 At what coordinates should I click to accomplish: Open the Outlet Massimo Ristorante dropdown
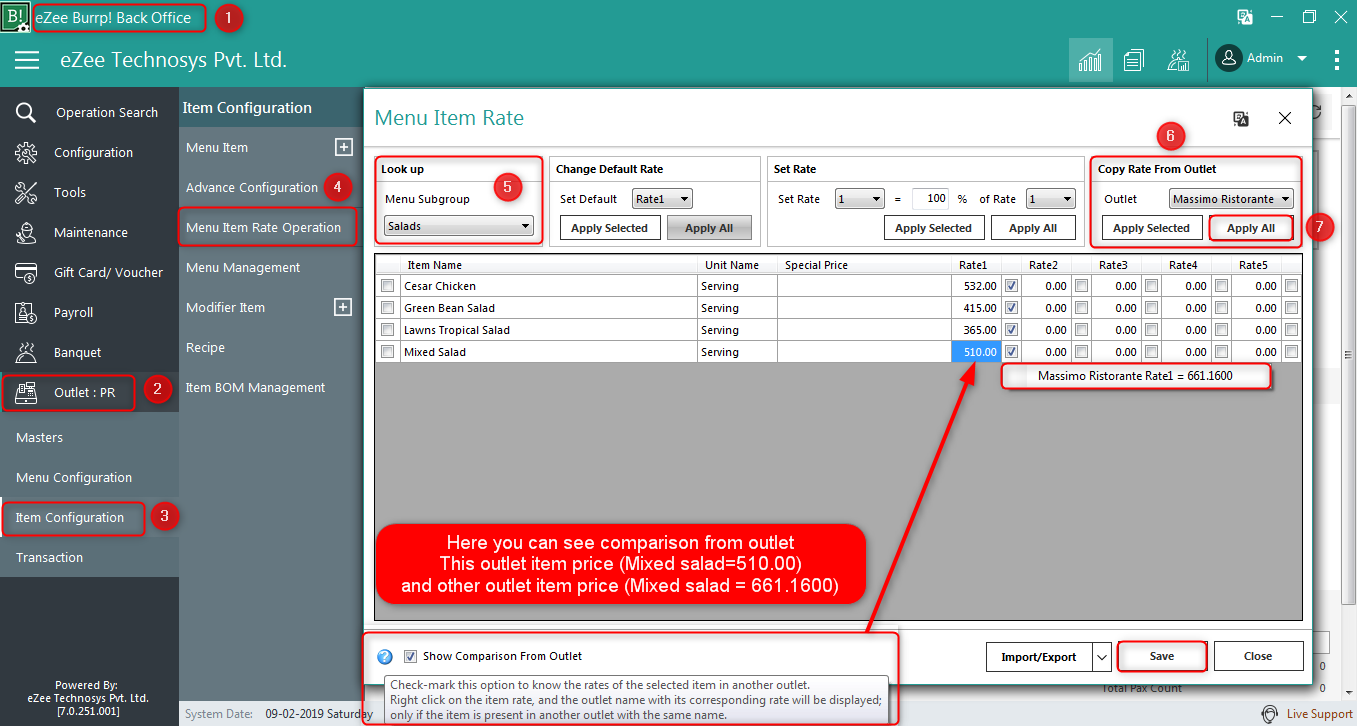coord(1231,199)
